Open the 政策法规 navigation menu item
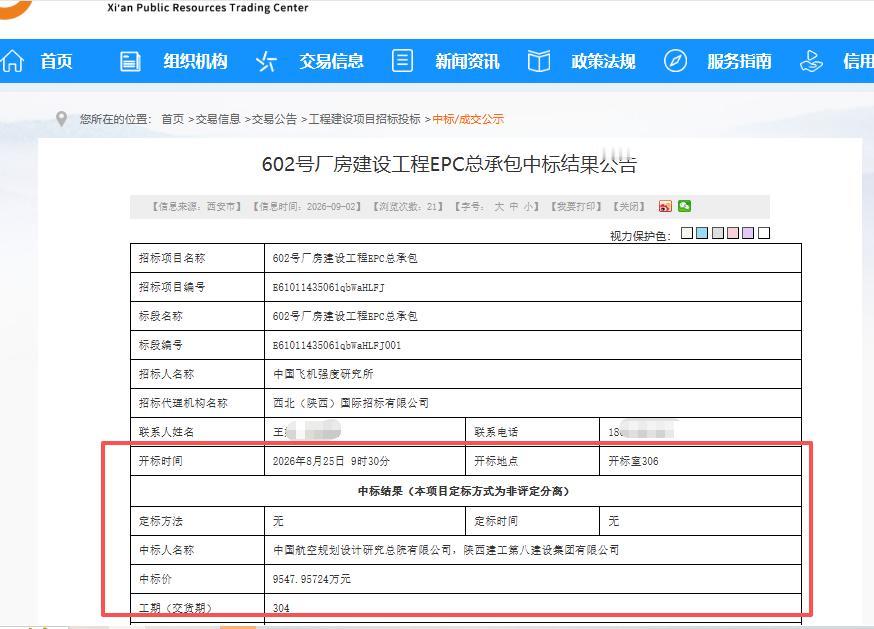The width and height of the screenshot is (874, 629). click(x=603, y=61)
